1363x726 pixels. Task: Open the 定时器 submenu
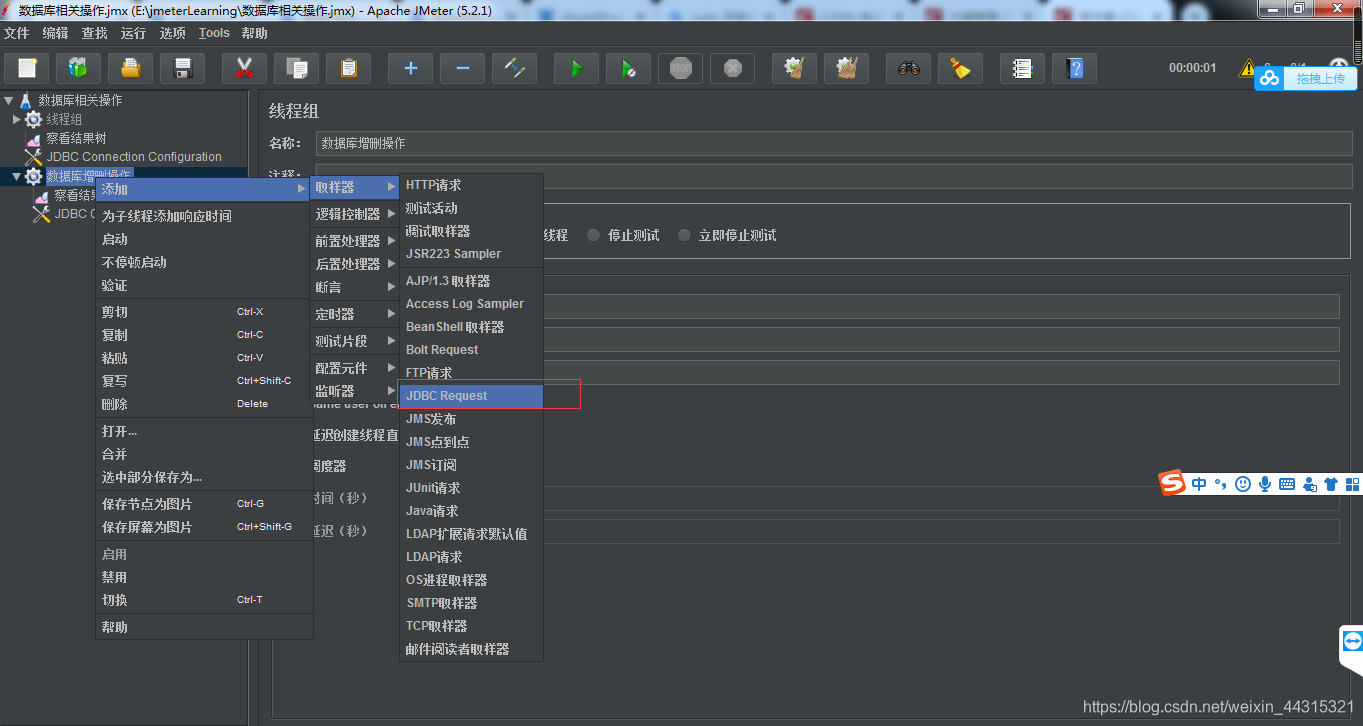355,314
